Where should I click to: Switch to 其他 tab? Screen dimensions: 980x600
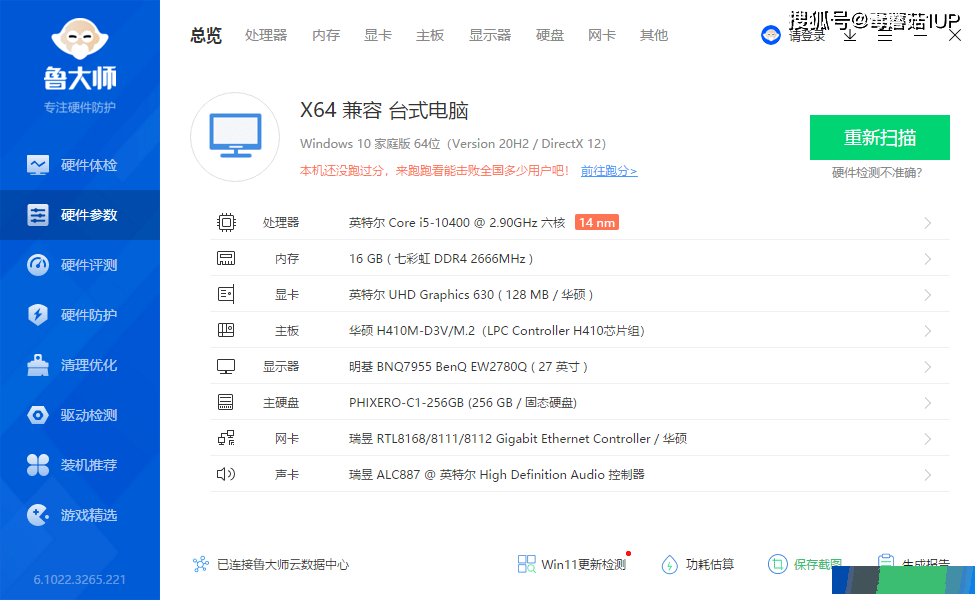point(654,36)
